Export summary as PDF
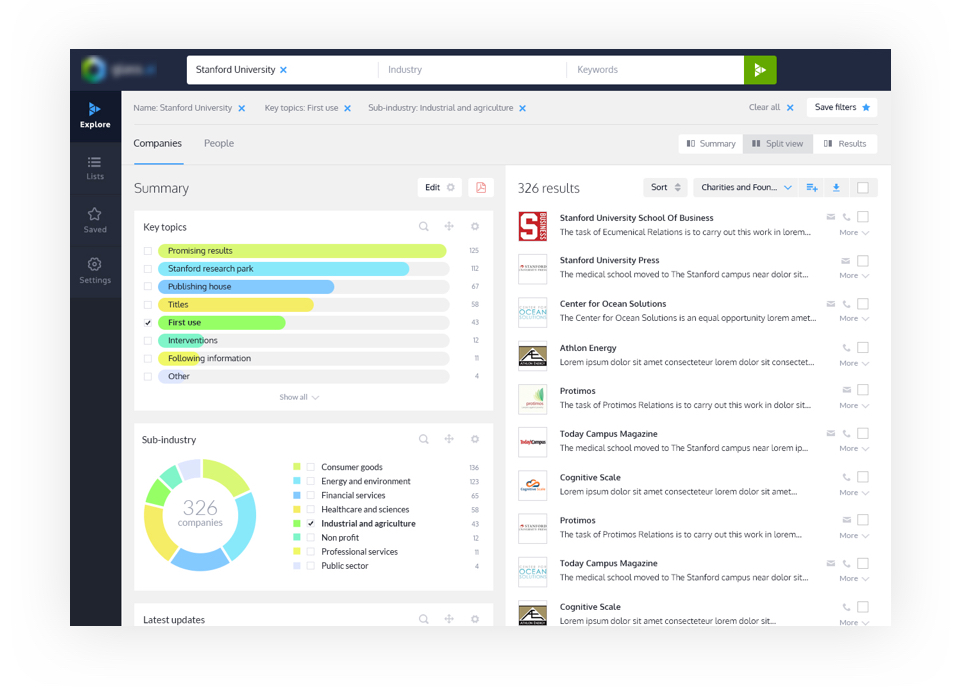 coord(481,188)
